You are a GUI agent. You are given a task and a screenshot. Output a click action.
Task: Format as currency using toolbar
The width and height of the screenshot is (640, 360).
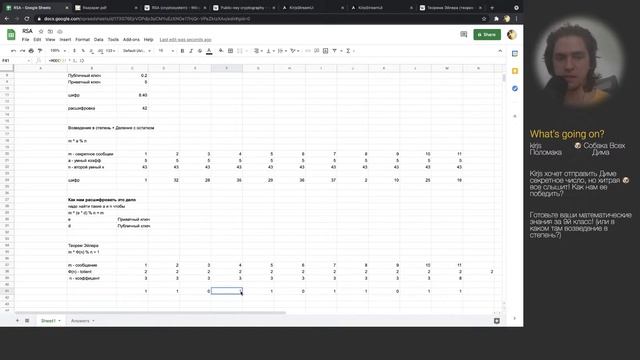[x=74, y=51]
